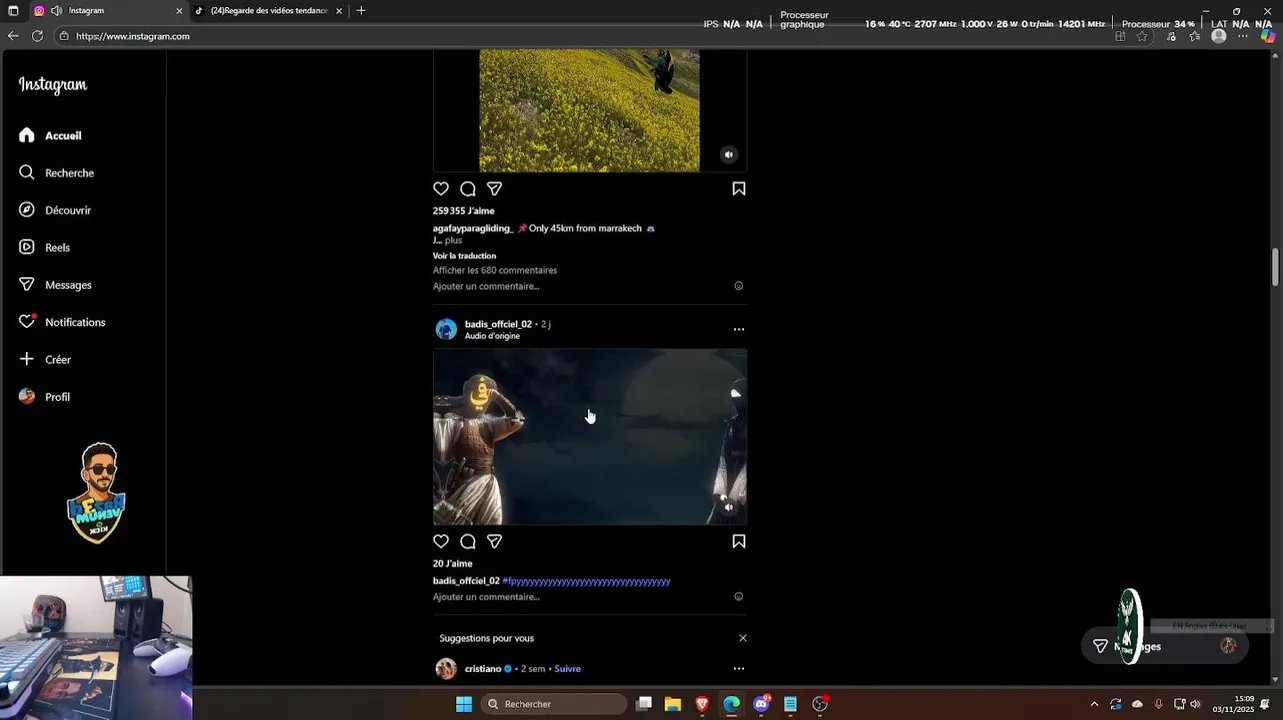Toggle sound on the badis_offciel_02 video
This screenshot has width=1283, height=720.
coord(729,507)
